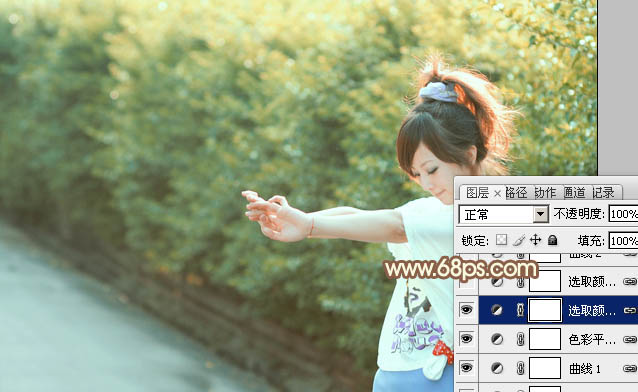
Task: Hide the 曲线 1 layer via its eye
Action: (466, 368)
